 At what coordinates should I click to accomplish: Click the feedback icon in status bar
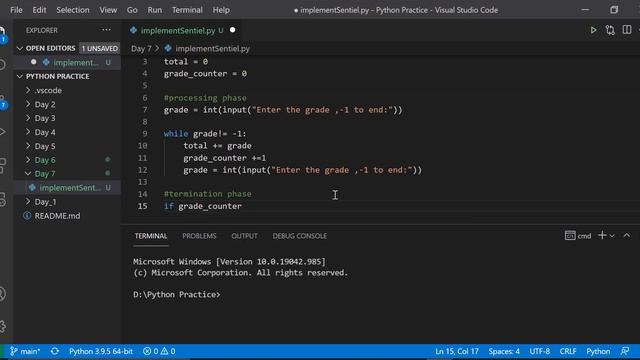coord(624,351)
